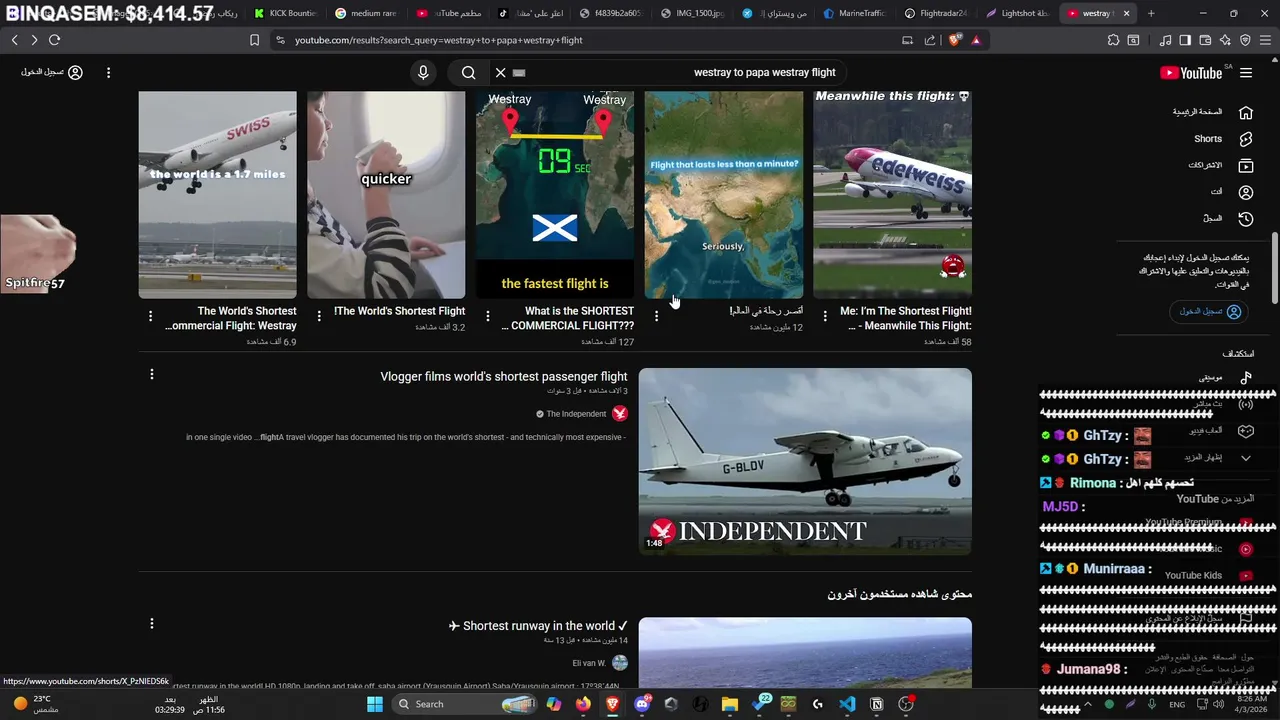Open The Independent channel avatar
Viewport: 1280px width, 720px height.
point(620,414)
